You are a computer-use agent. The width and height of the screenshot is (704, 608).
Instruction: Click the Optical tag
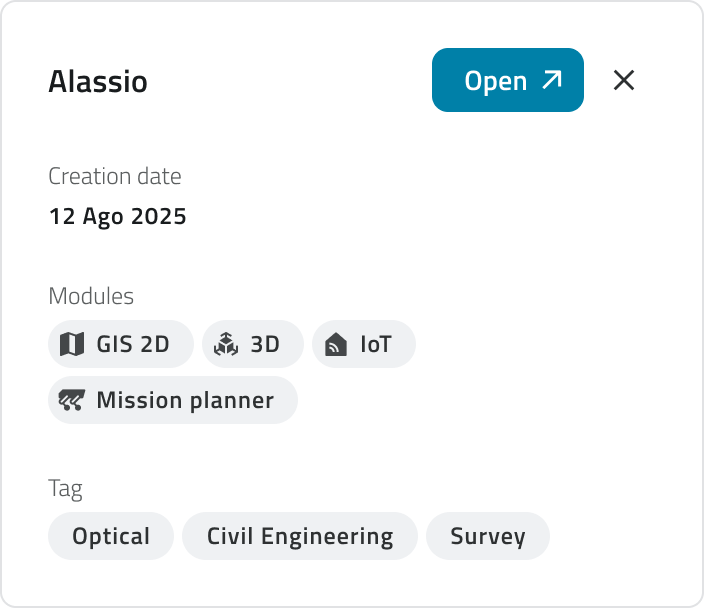pos(111,536)
